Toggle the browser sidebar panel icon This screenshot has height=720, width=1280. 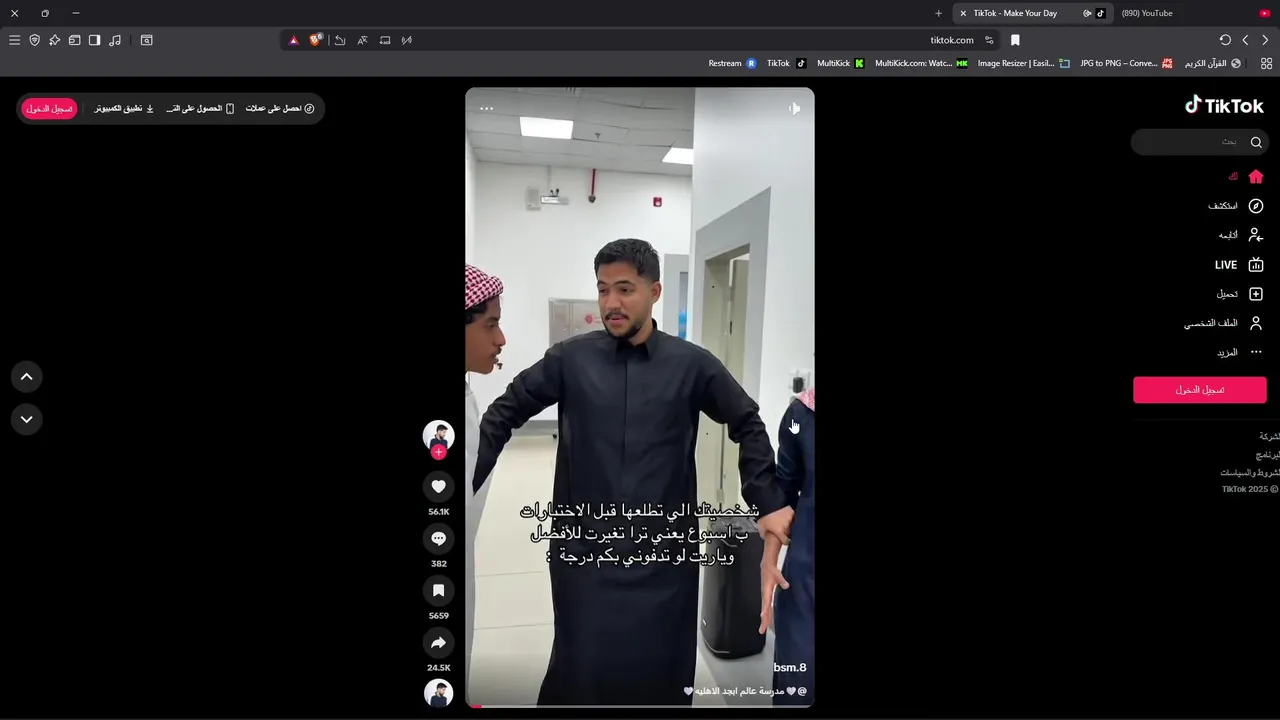94,40
